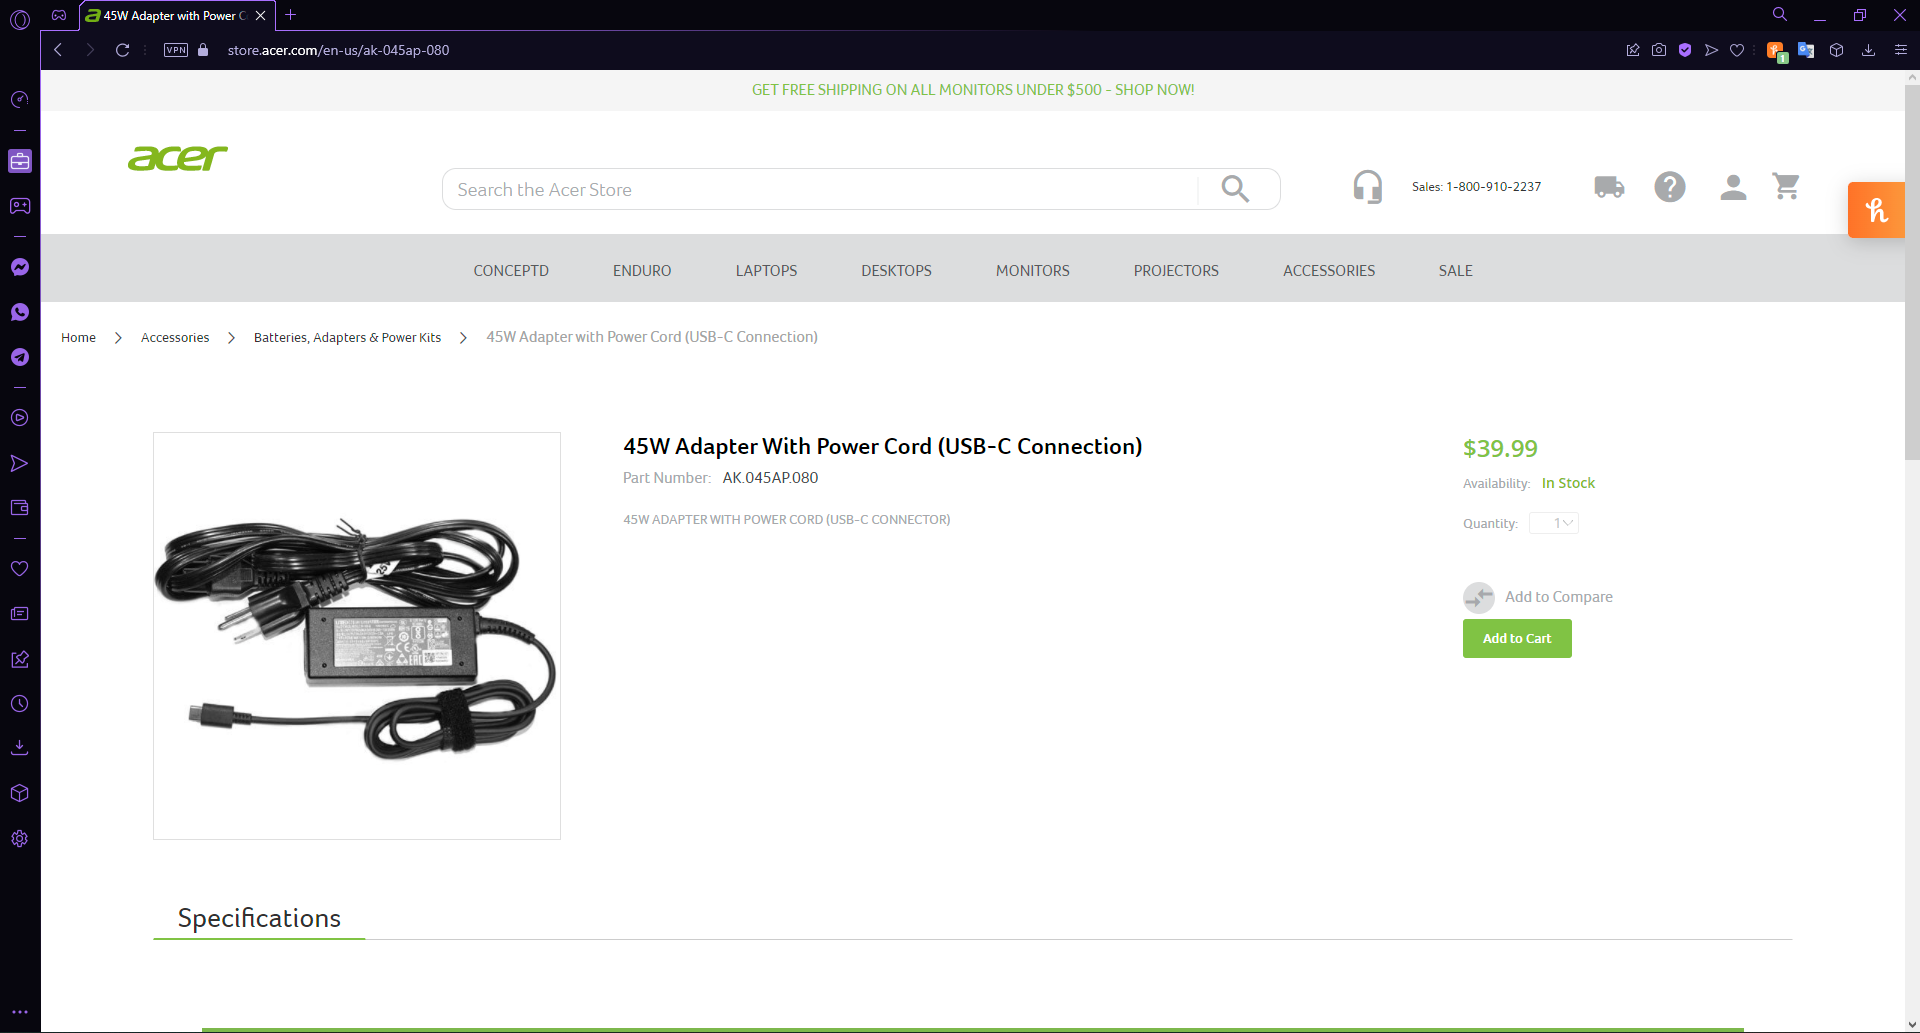Reload the Acer store page

(122, 50)
